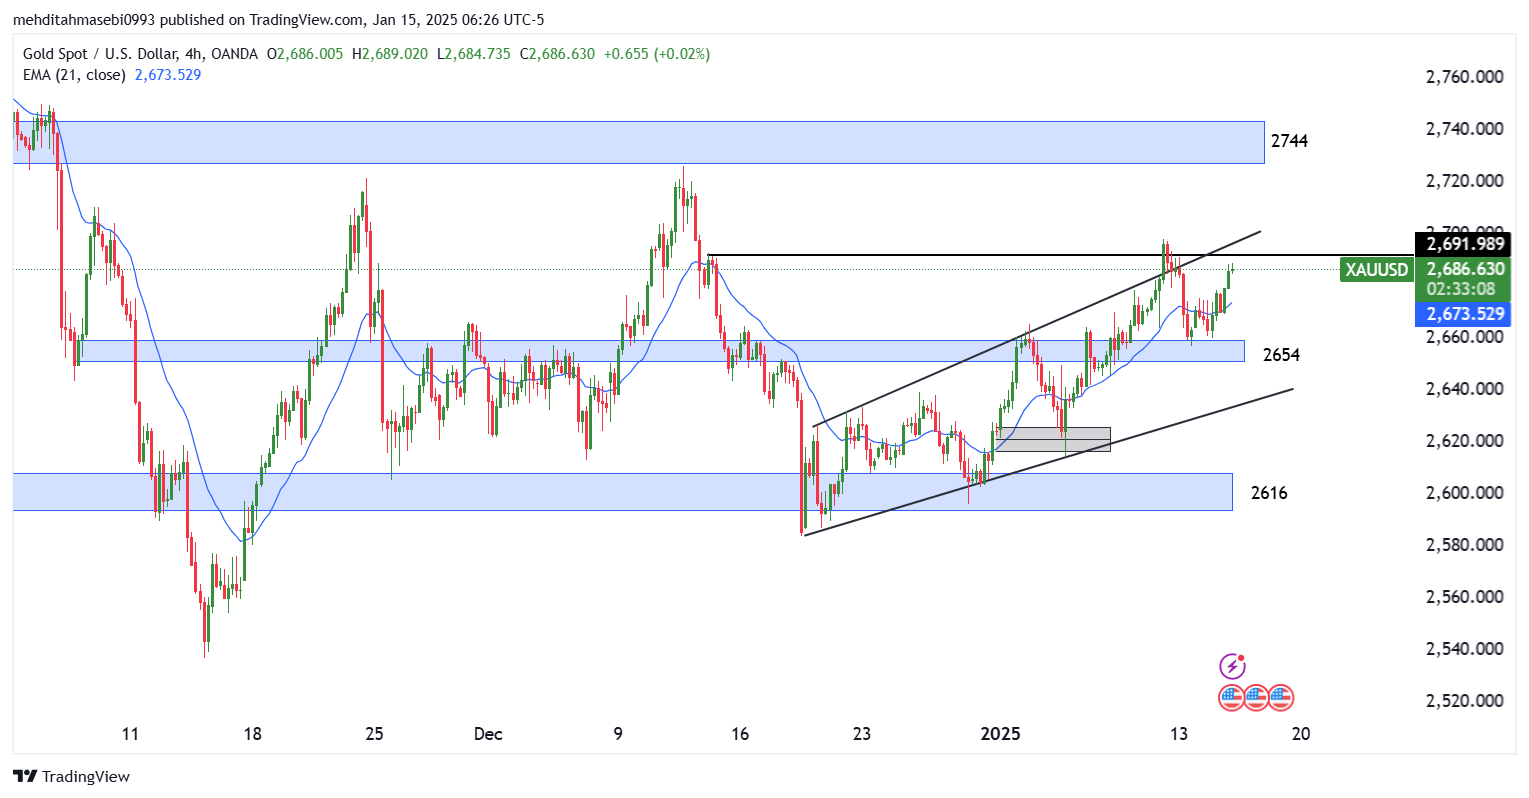Viewport: 1529px width, 798px height.
Task: Click the 25 date on time axis
Action: click(x=374, y=734)
